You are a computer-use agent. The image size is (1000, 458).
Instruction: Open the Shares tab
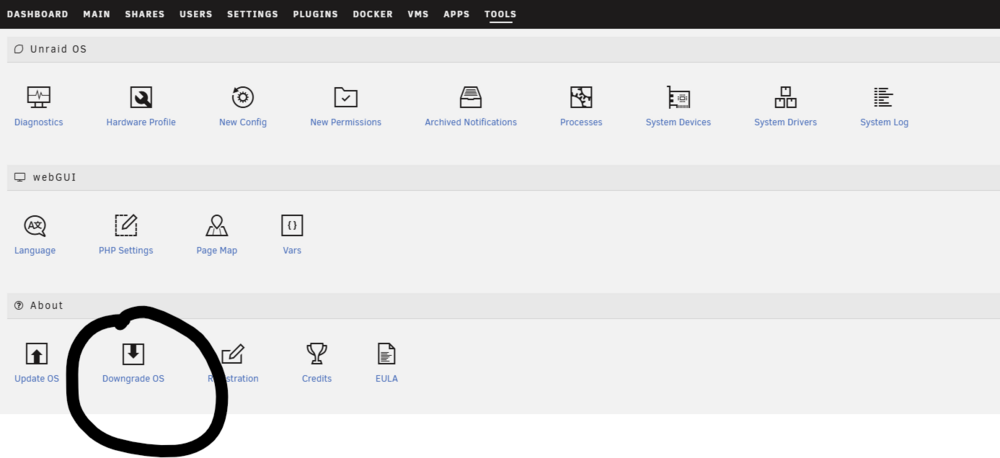(x=145, y=14)
